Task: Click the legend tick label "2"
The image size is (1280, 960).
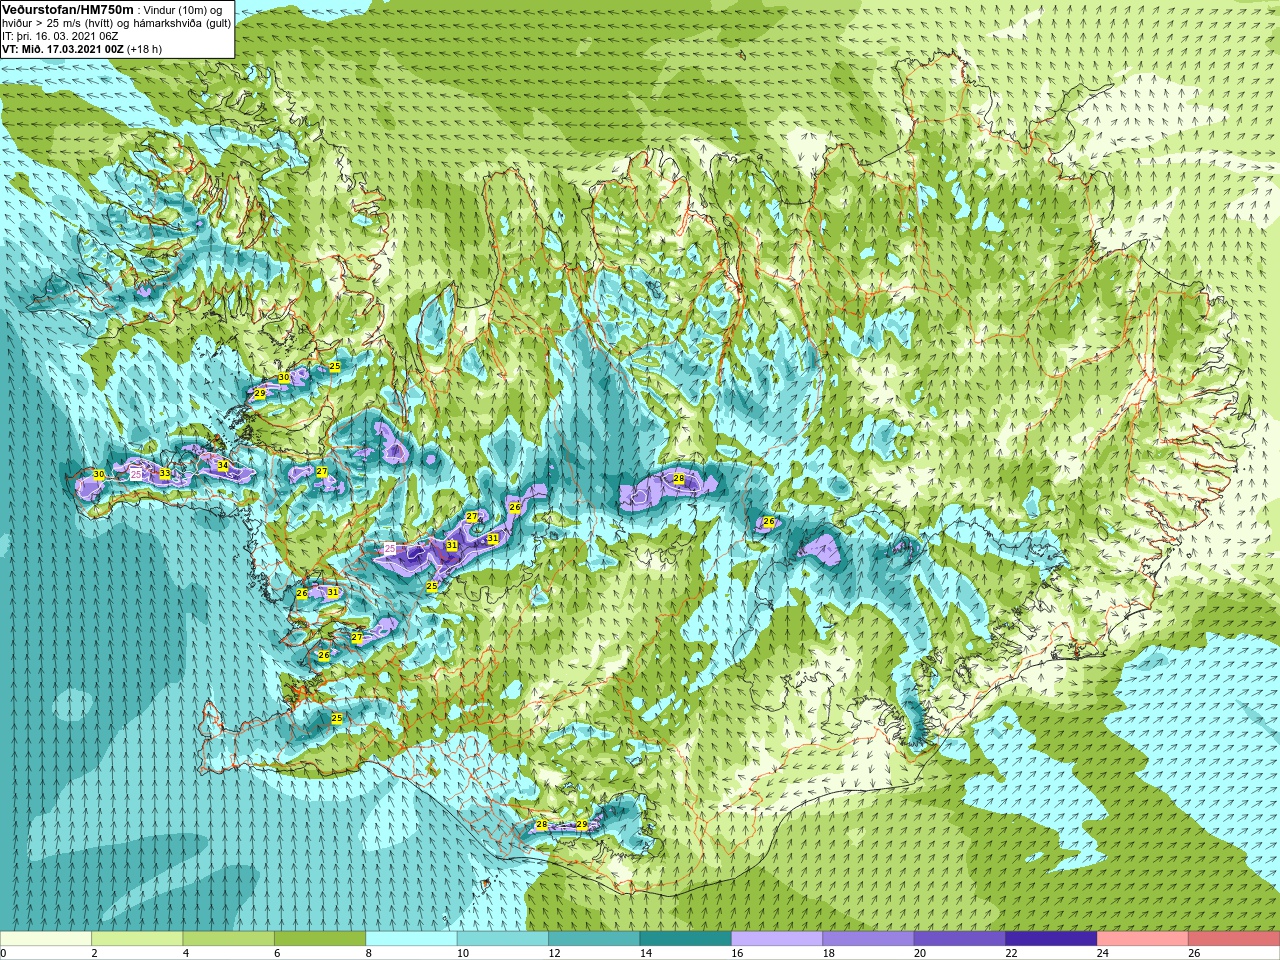Action: (95, 953)
